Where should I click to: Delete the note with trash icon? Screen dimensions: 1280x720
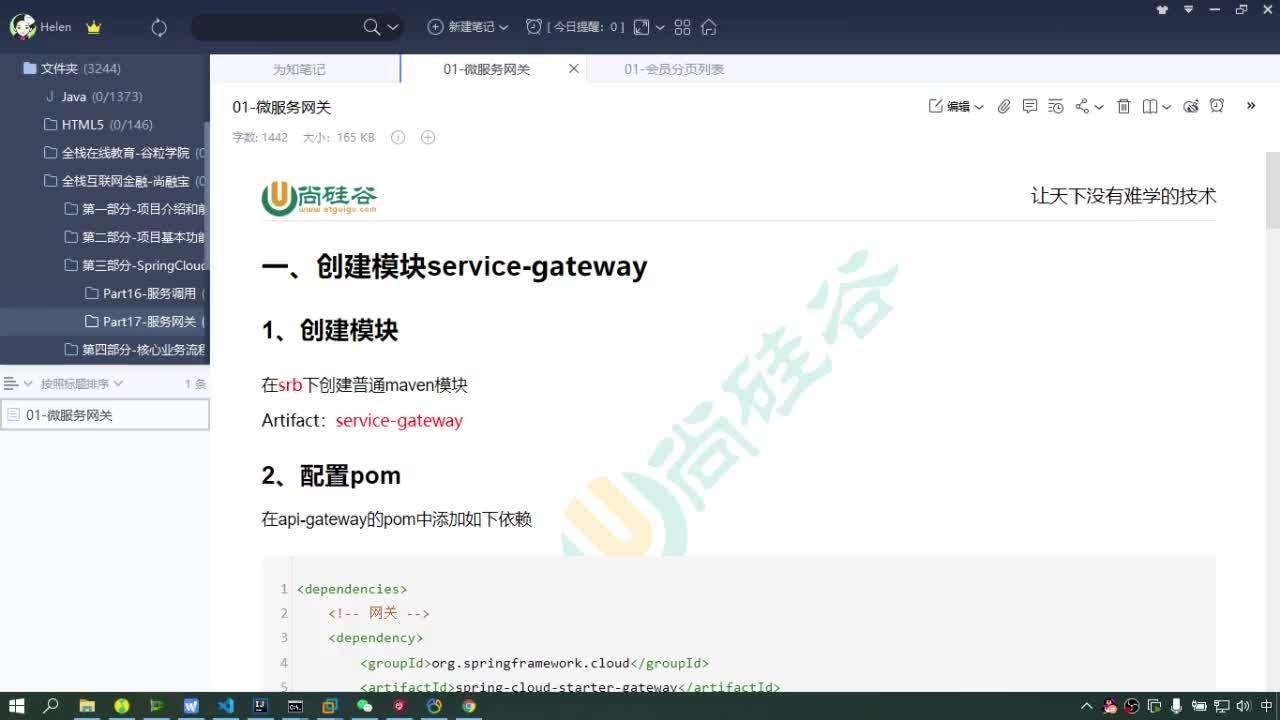1124,106
